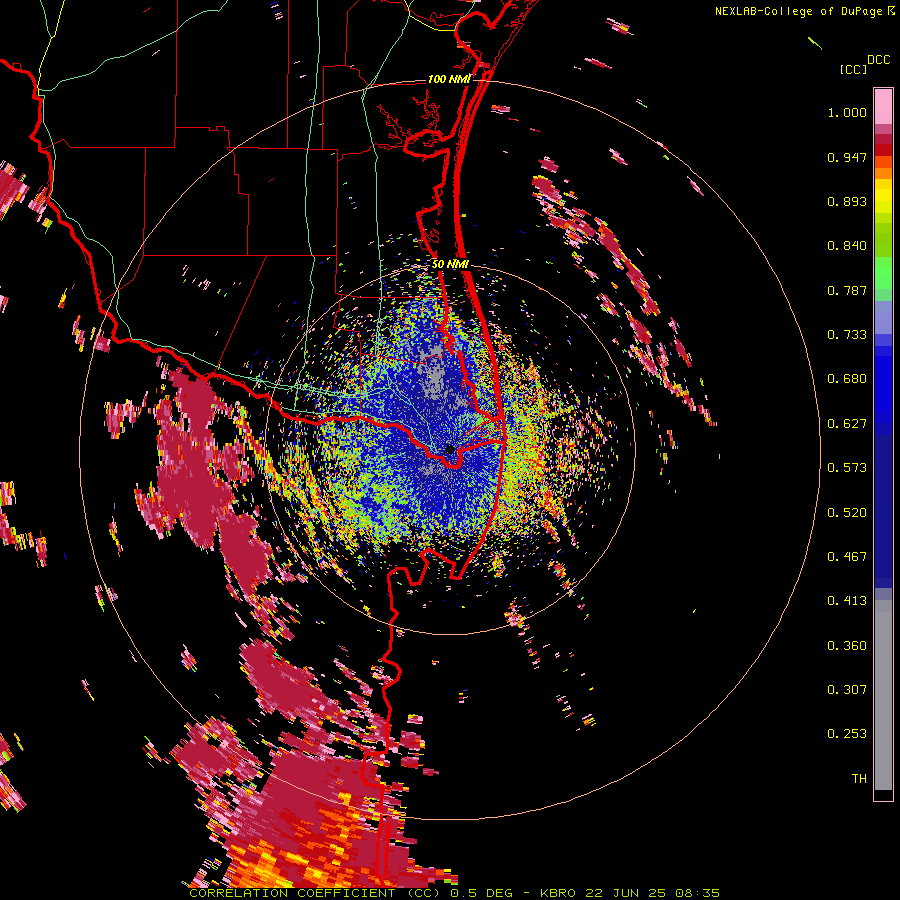The image size is (900, 900).
Task: Click the [CC] units label
Action: pyautogui.click(x=854, y=69)
